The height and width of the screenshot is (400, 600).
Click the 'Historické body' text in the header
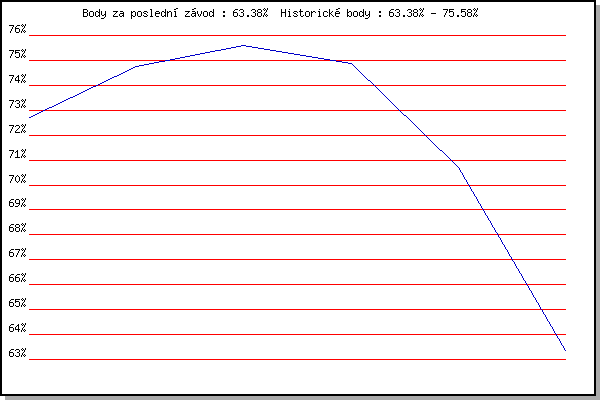pos(325,13)
